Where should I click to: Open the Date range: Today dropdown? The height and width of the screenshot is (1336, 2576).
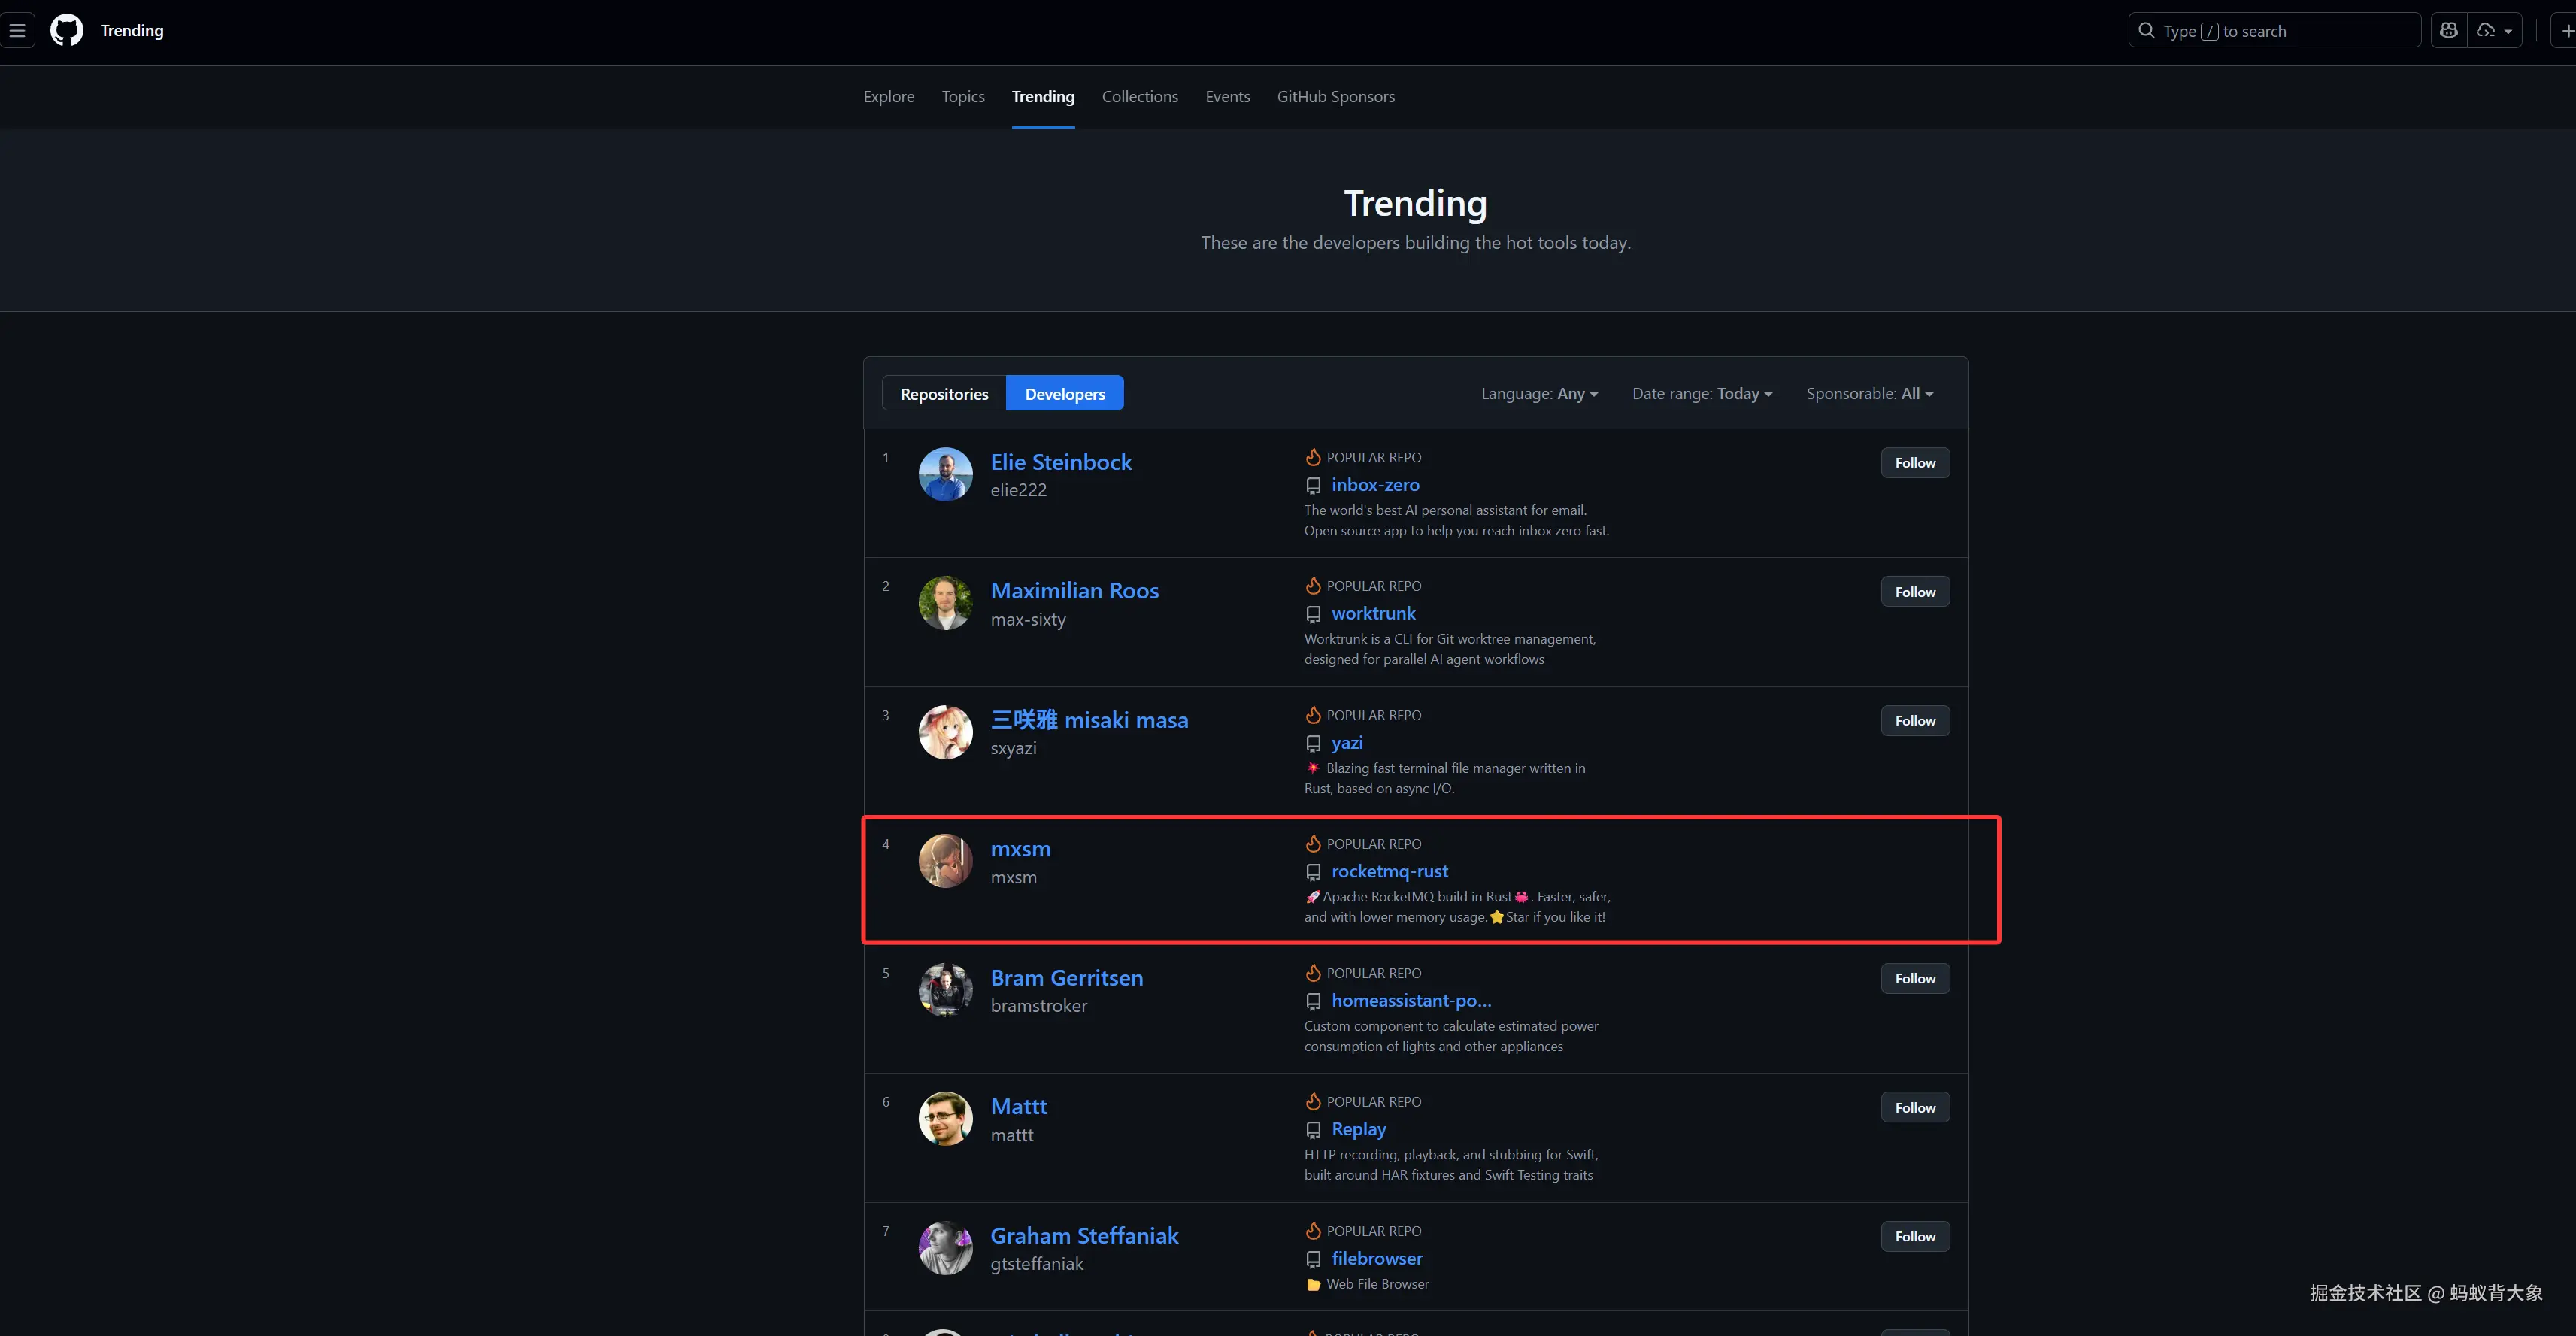point(1702,394)
